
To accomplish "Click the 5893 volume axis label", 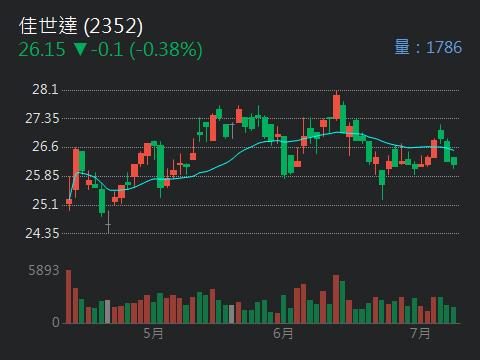I will click(44, 270).
